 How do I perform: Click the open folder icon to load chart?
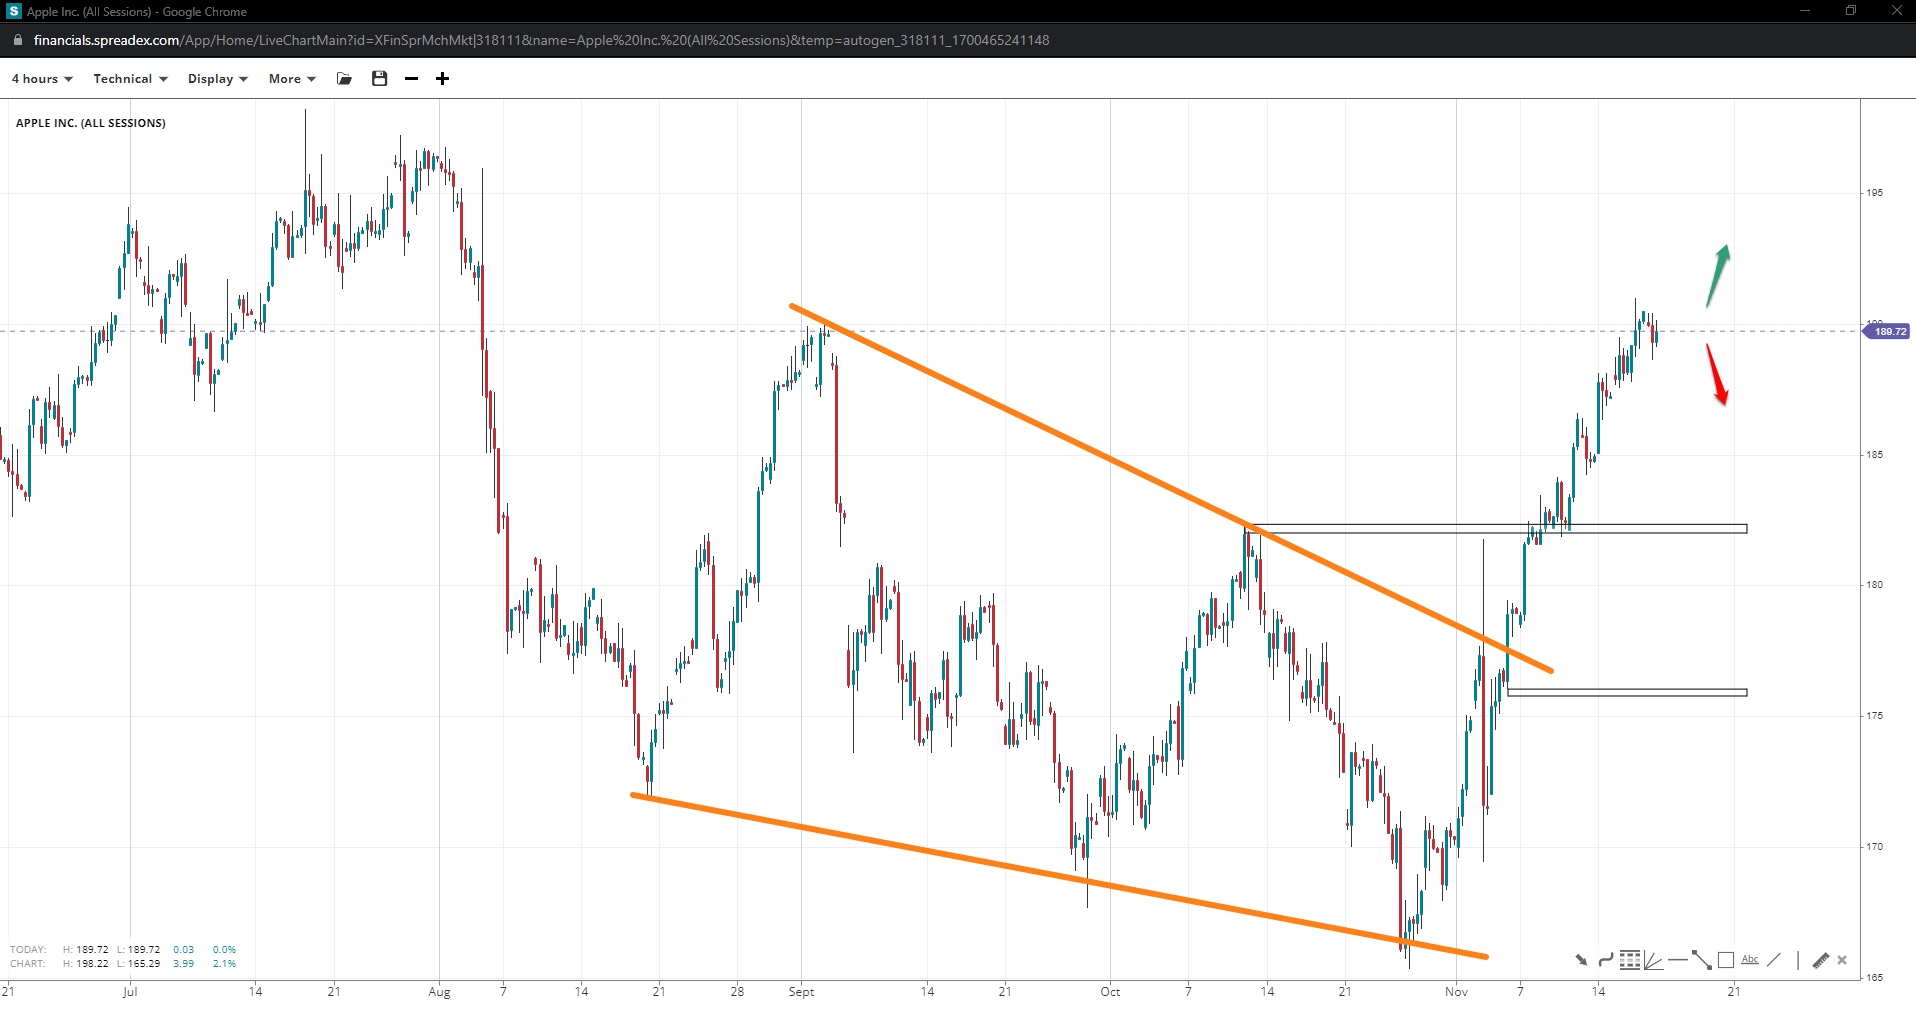coord(345,79)
